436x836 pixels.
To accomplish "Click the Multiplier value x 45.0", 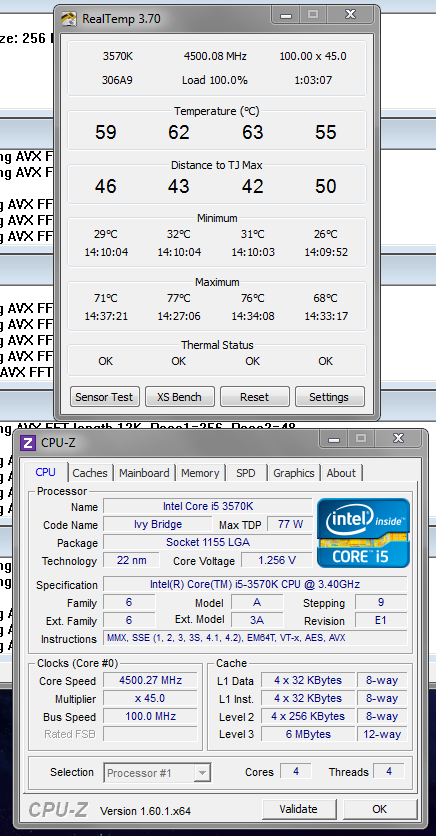I will pyautogui.click(x=150, y=698).
